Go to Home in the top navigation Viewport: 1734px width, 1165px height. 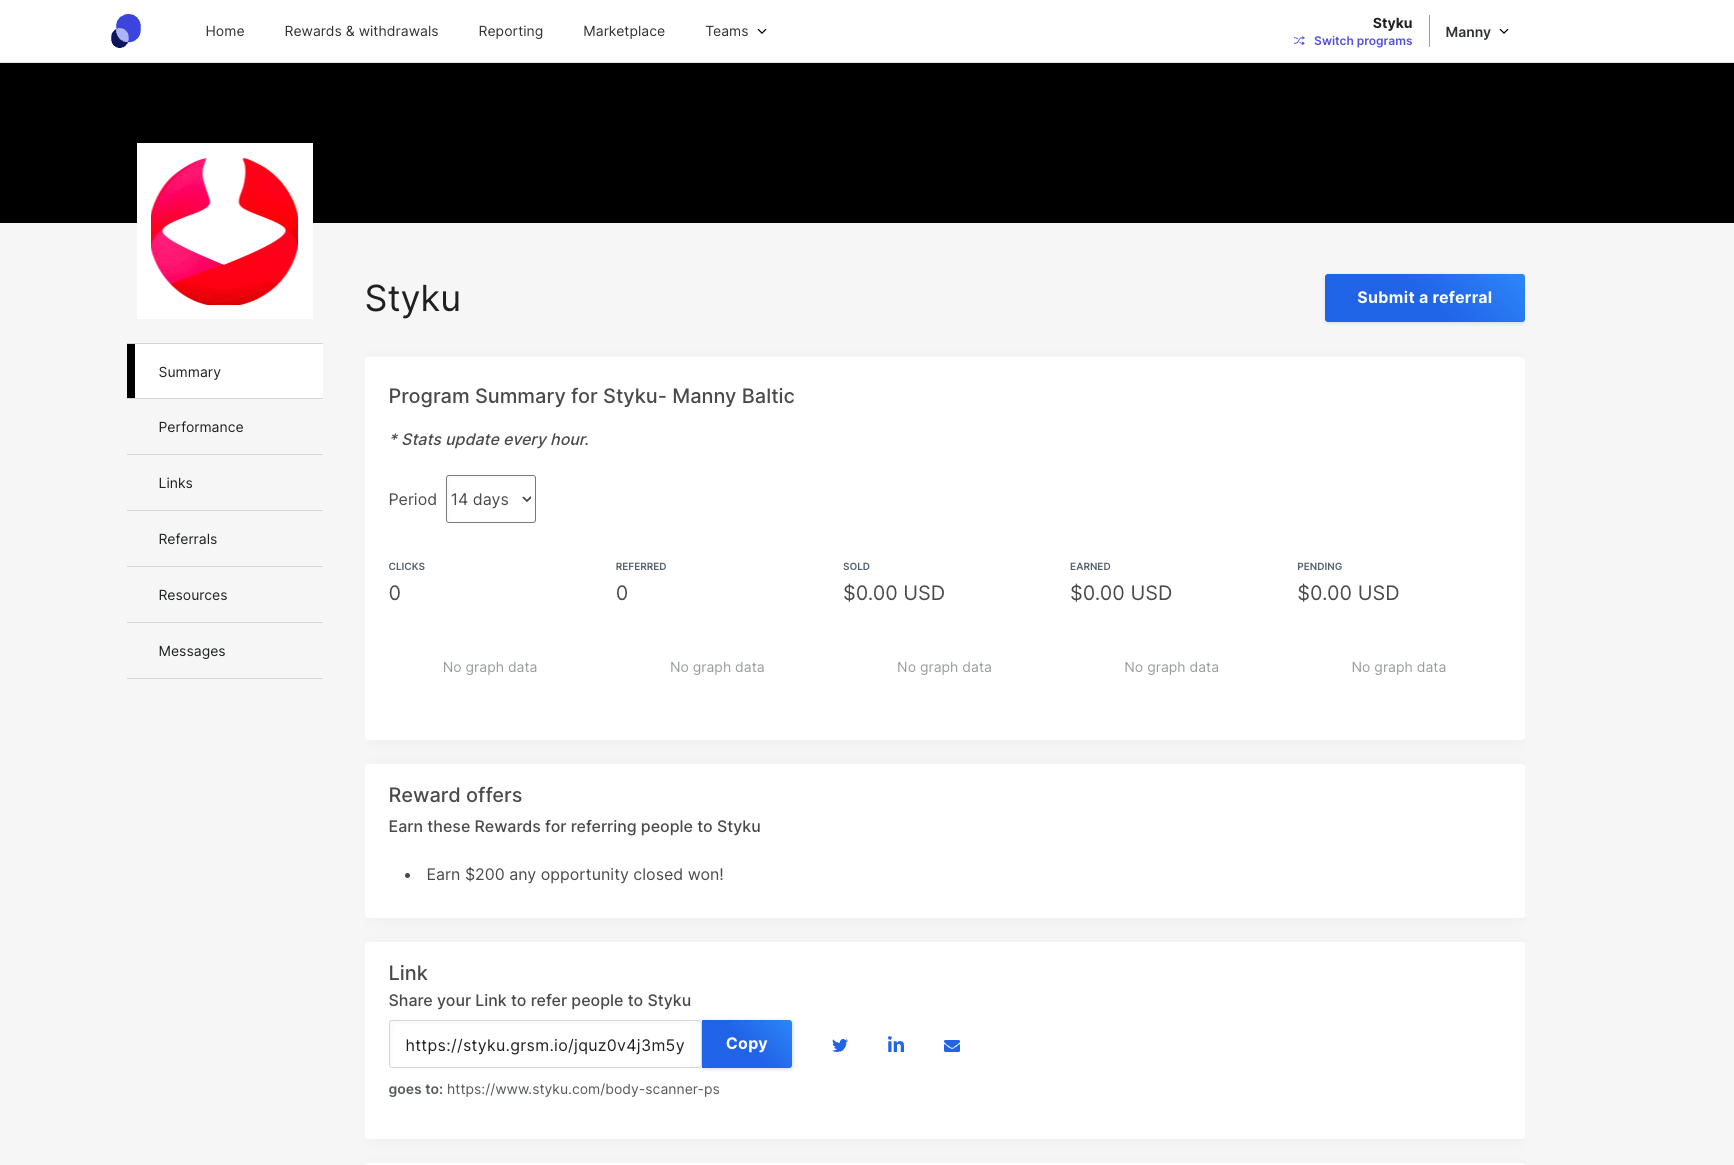225,31
